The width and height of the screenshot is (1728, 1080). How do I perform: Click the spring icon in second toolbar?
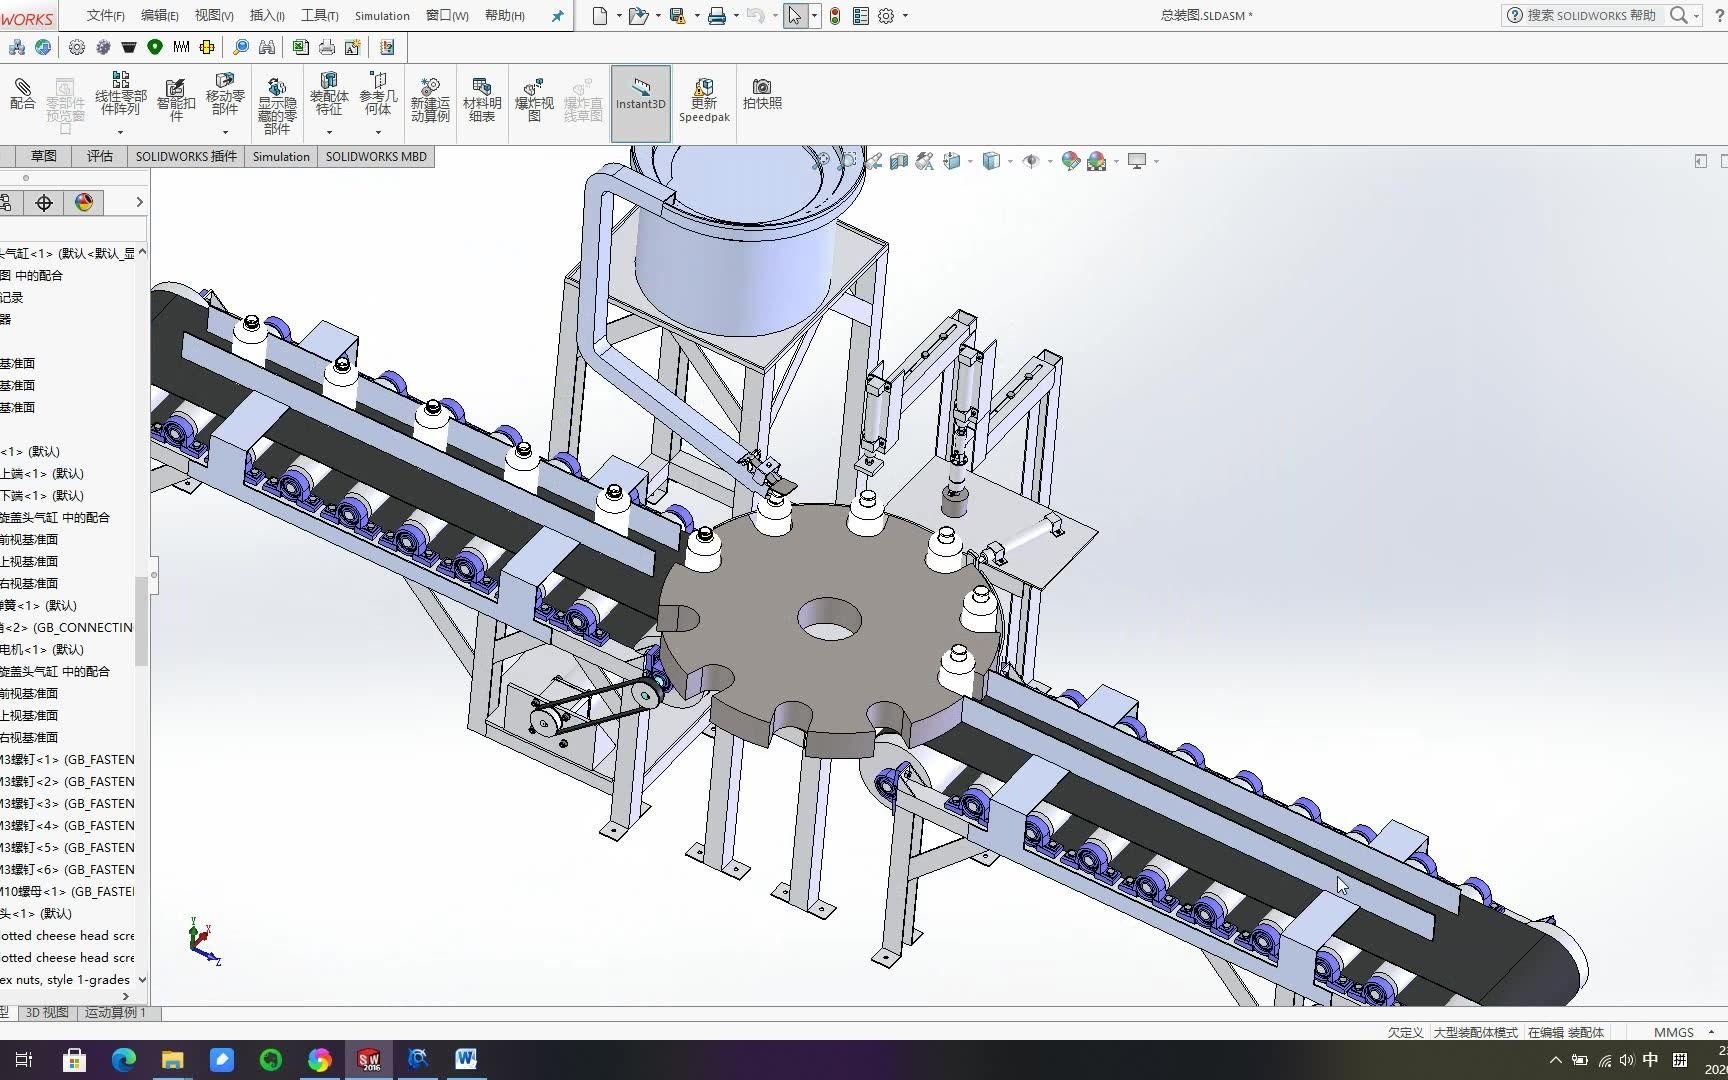point(181,47)
